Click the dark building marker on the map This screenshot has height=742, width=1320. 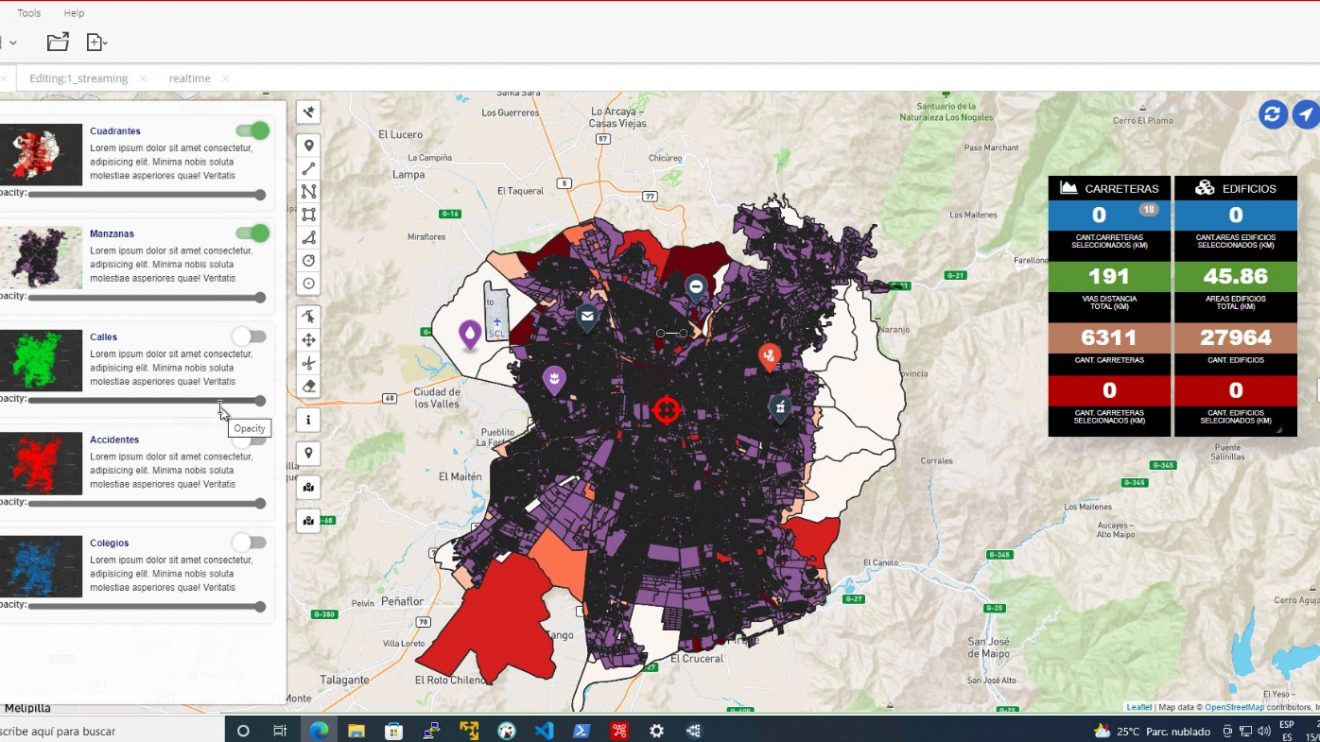[780, 407]
